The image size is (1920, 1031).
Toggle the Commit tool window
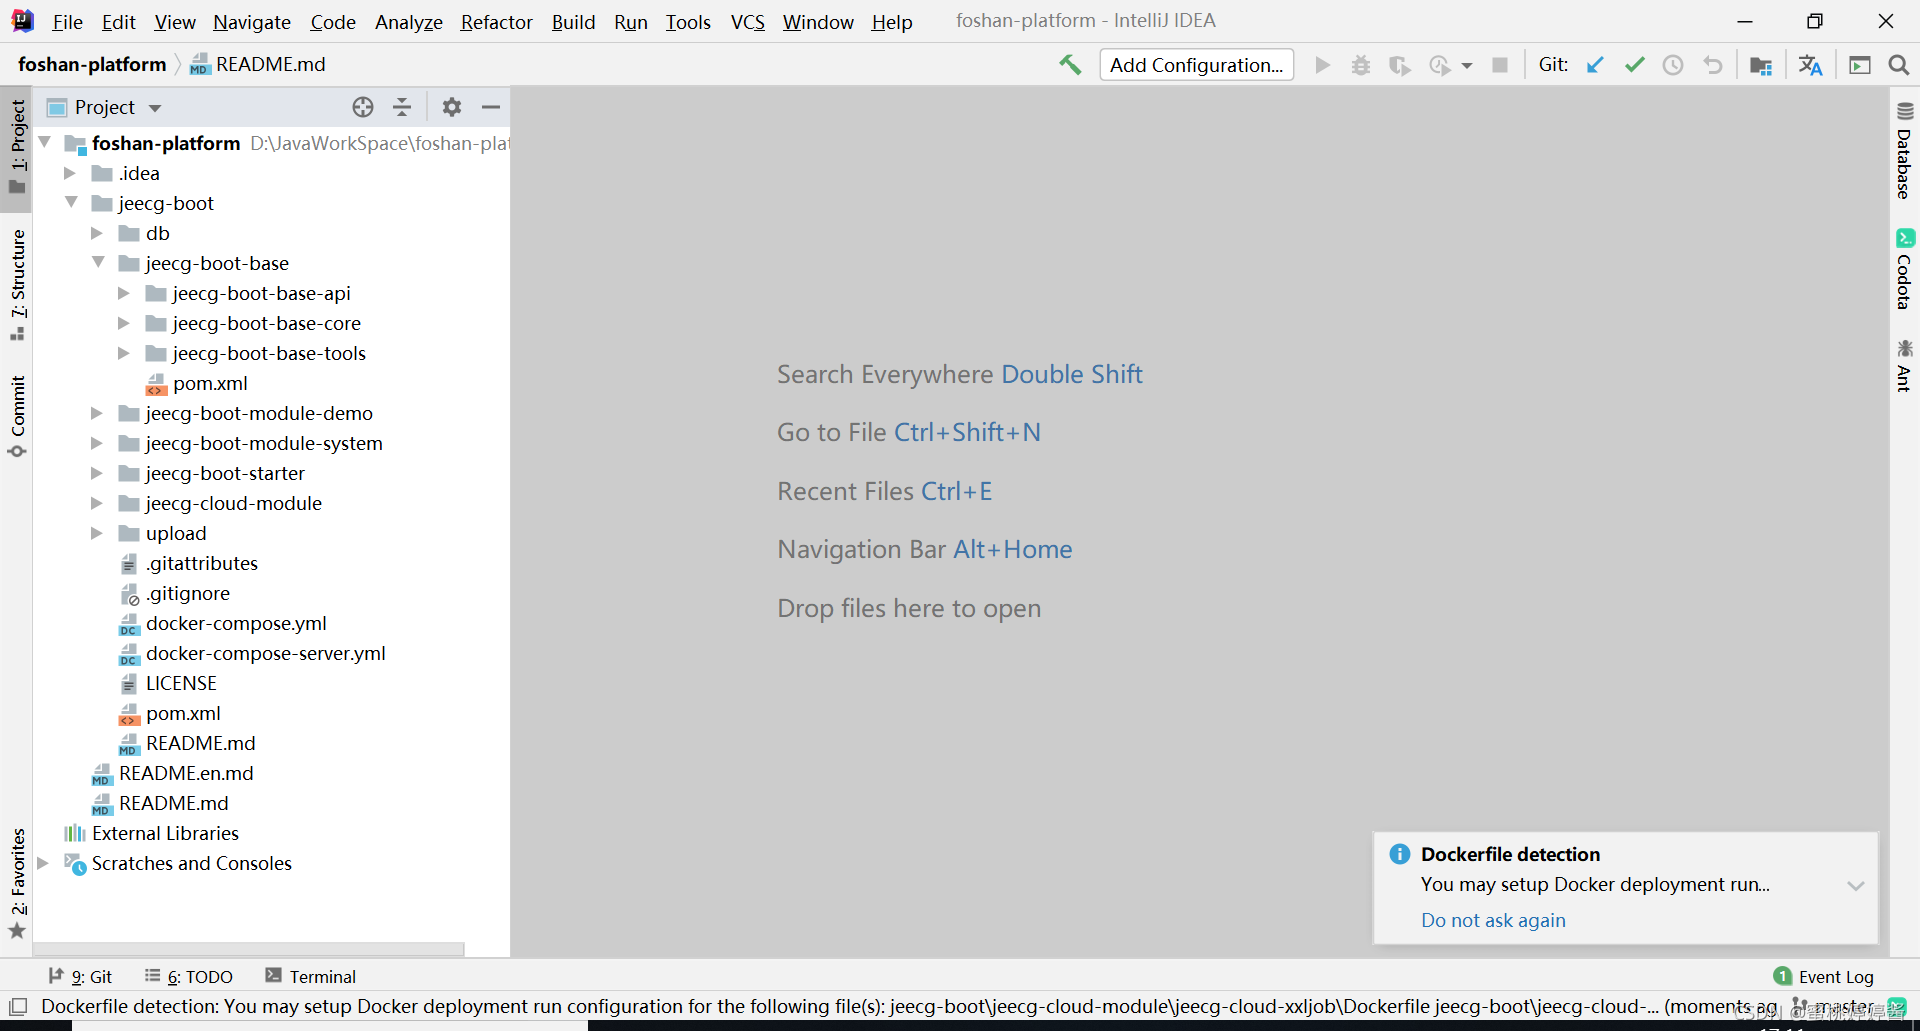coord(17,417)
